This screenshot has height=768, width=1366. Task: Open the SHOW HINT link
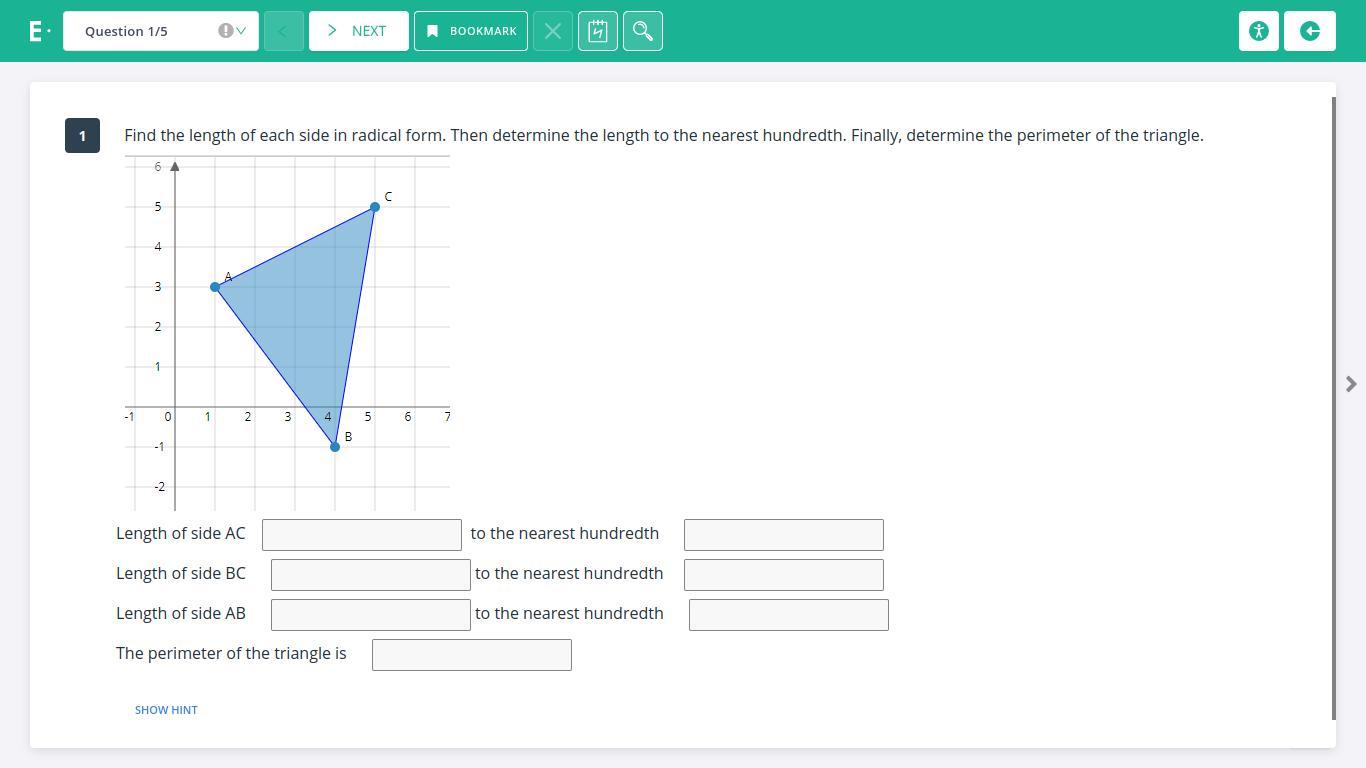[166, 710]
